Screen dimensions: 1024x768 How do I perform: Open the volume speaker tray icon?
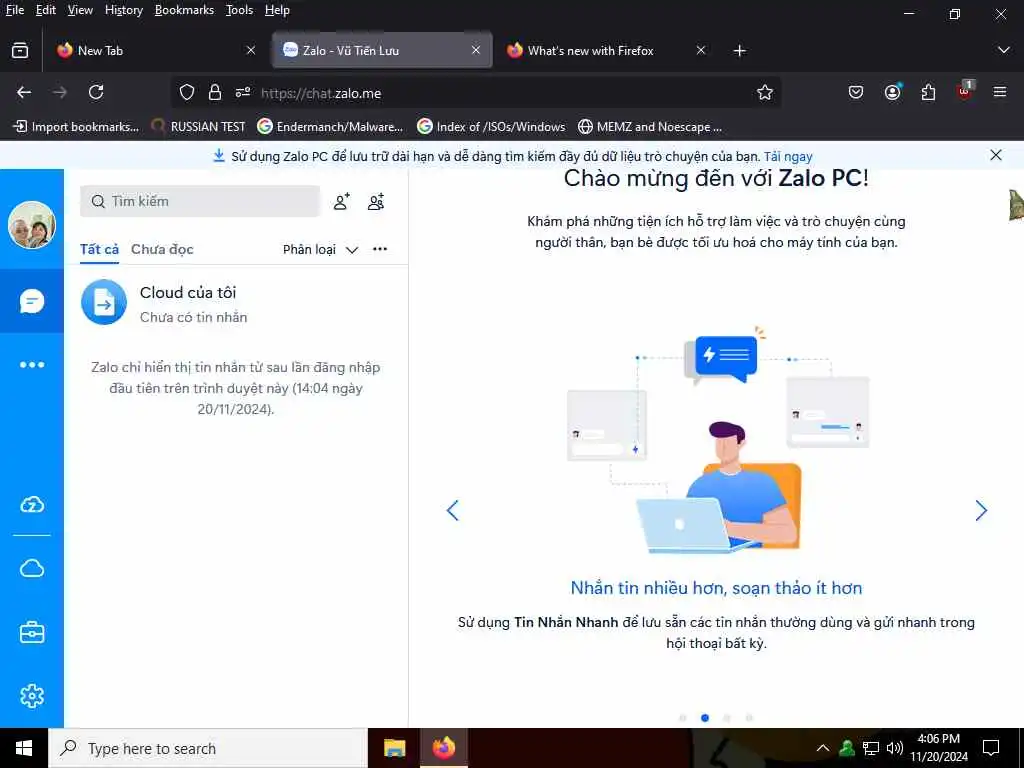pos(894,748)
